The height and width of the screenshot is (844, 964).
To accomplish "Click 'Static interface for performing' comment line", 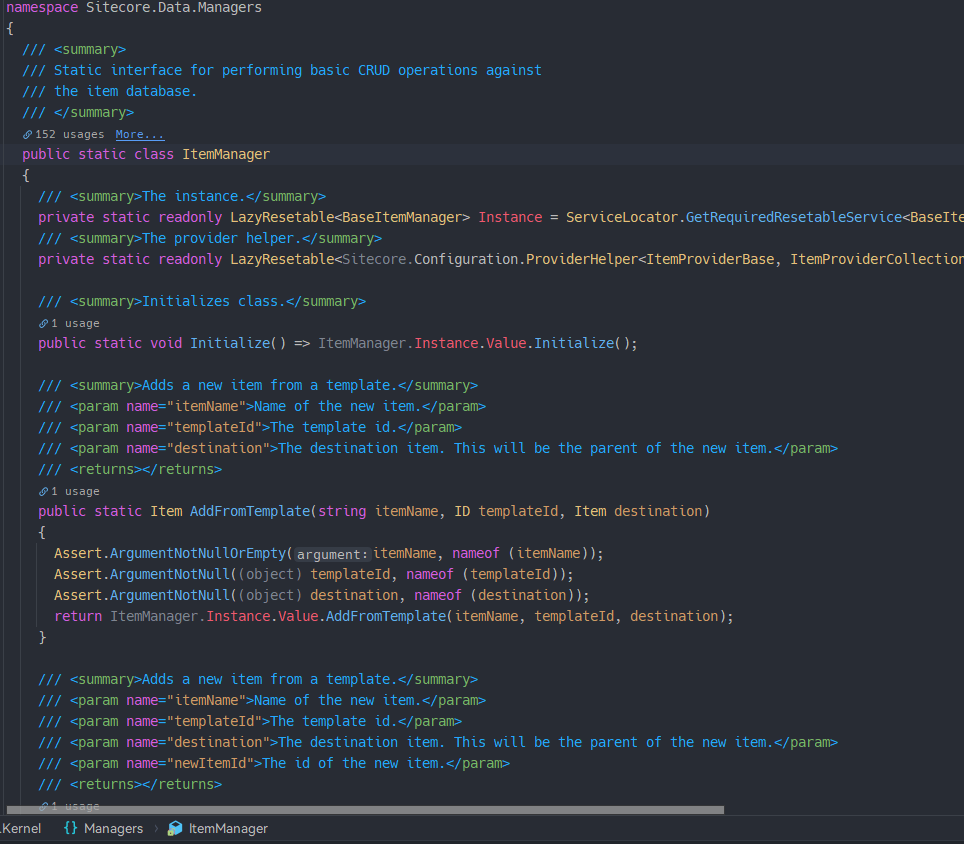I will pos(282,71).
